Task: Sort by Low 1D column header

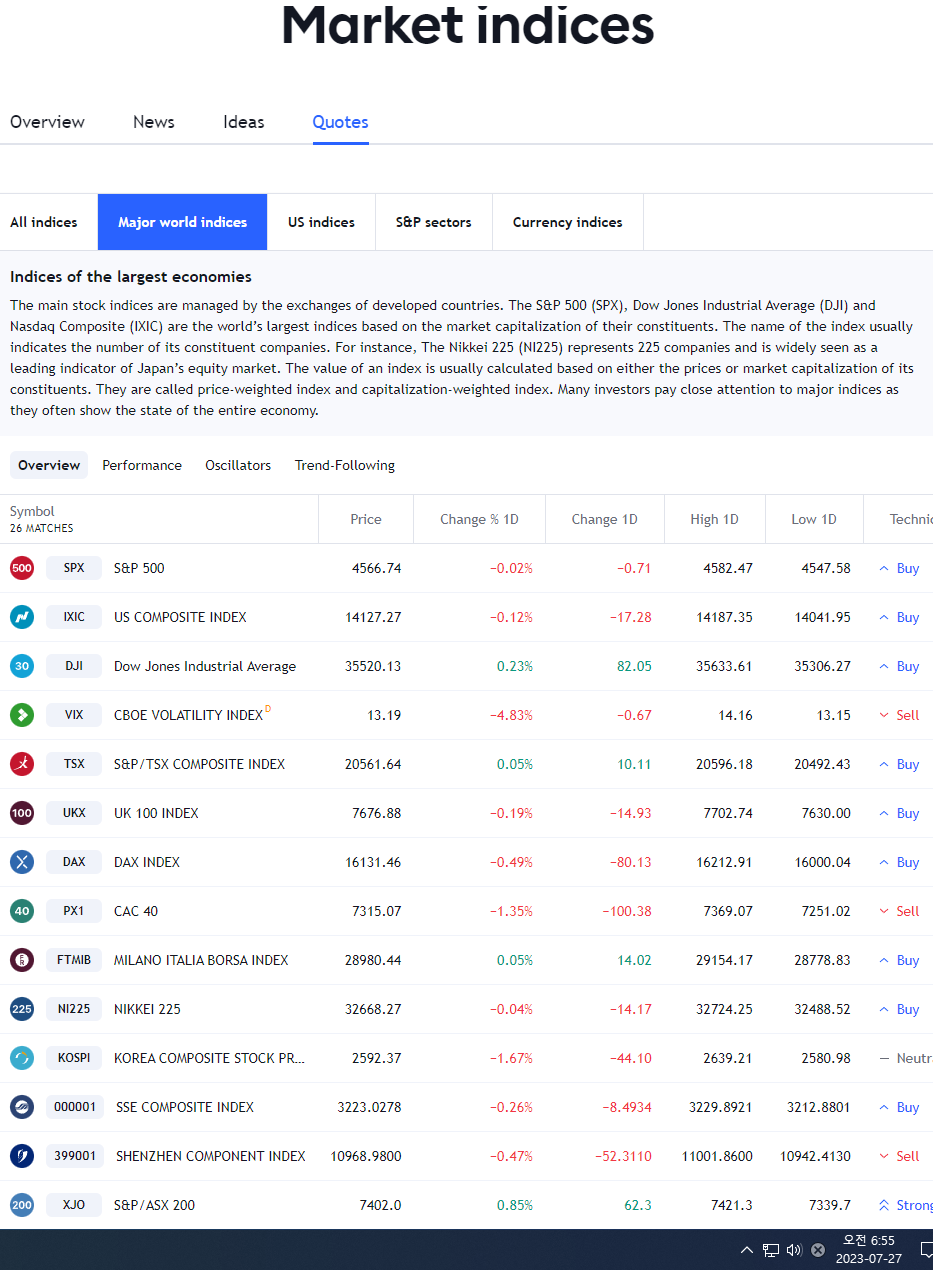Action: point(814,519)
